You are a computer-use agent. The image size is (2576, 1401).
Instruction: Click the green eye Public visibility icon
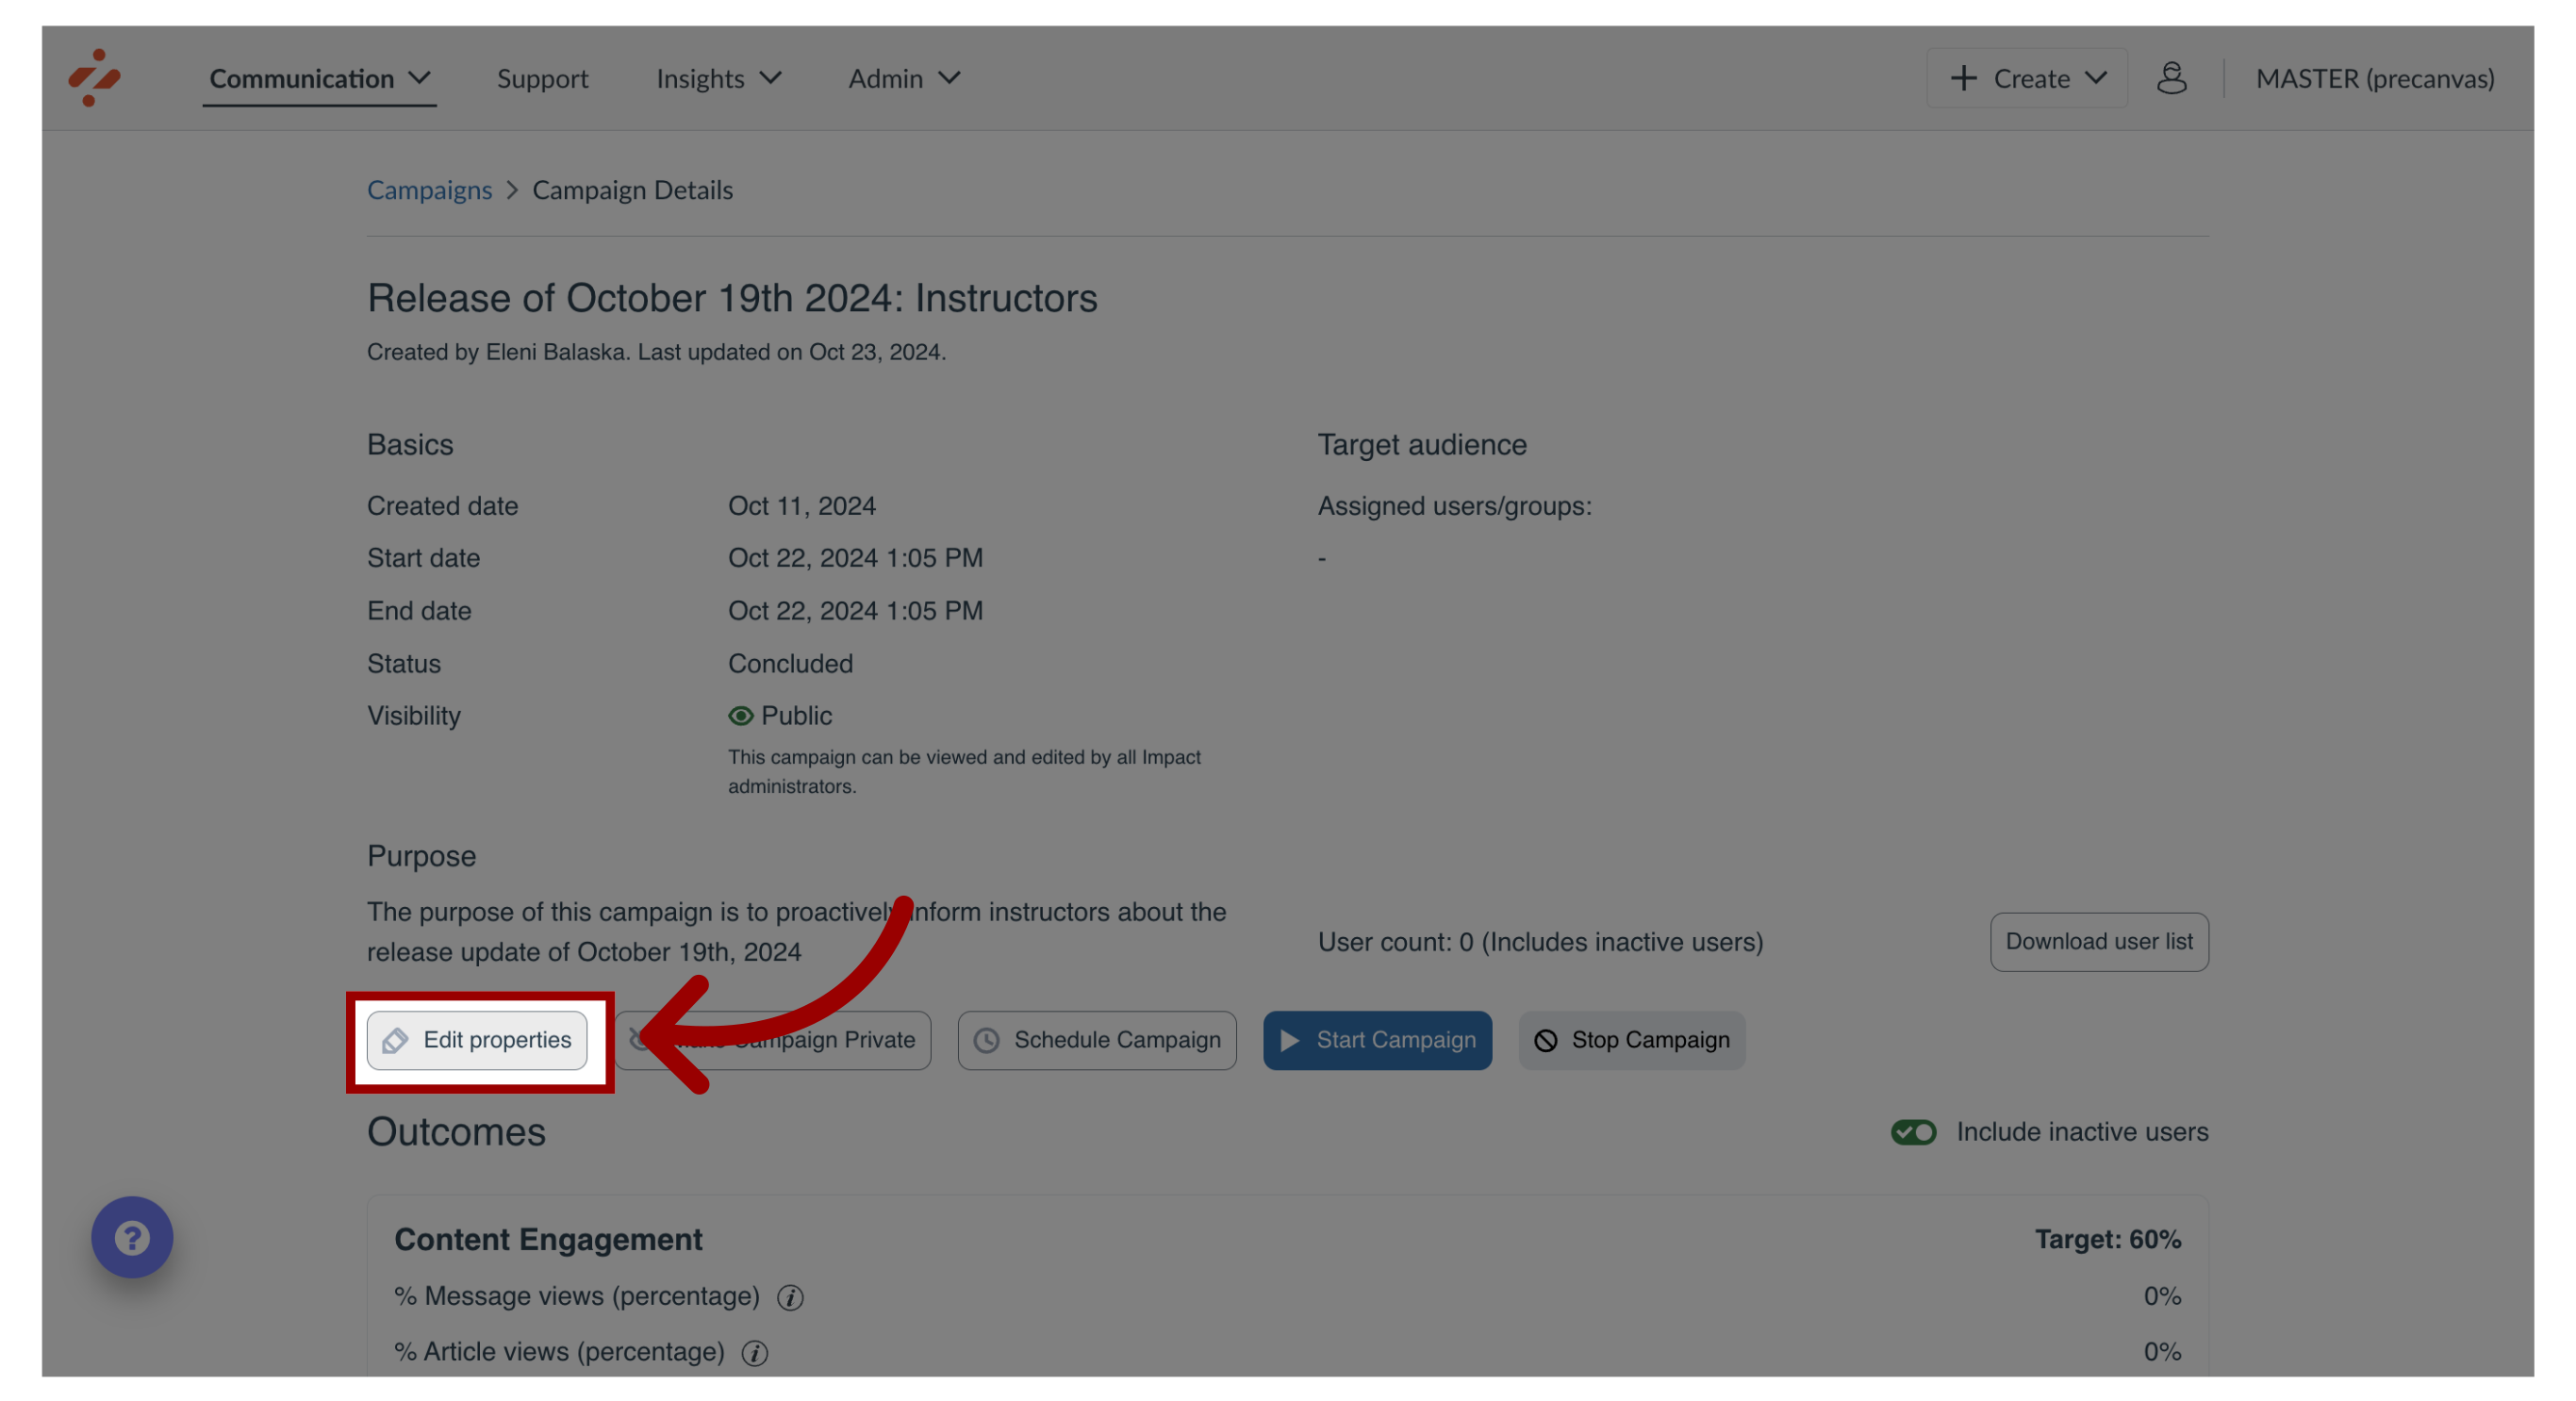740,716
